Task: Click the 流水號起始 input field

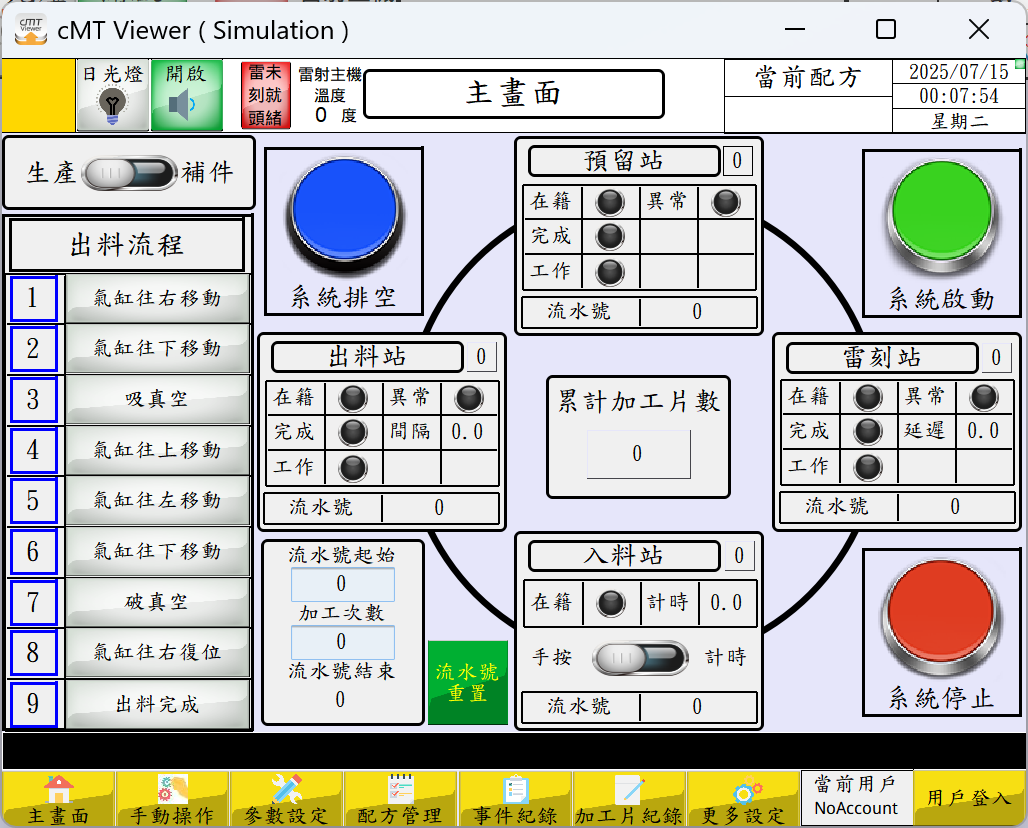Action: tap(343, 584)
